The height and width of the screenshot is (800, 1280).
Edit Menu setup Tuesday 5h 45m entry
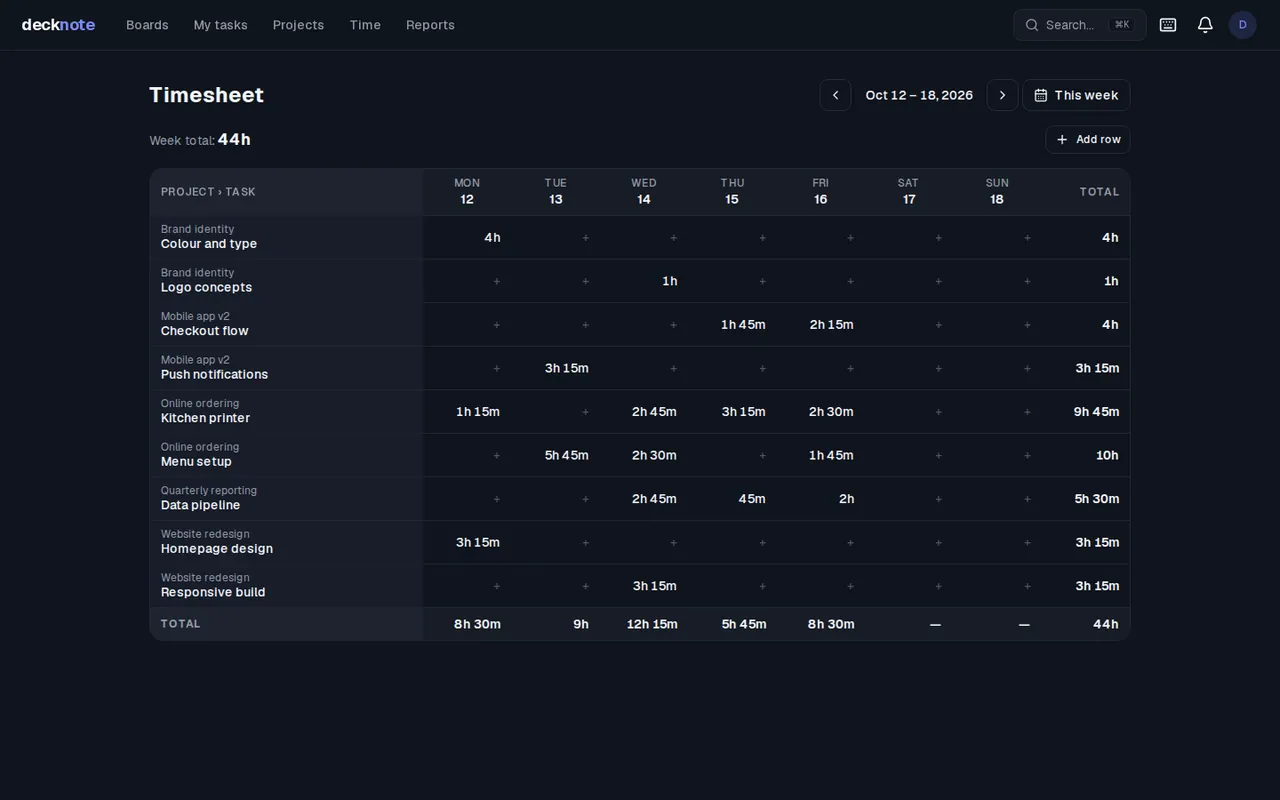coord(567,455)
